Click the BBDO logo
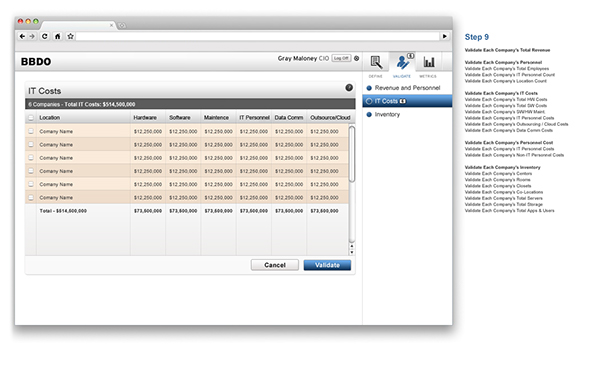600x388 pixels. click(36, 62)
